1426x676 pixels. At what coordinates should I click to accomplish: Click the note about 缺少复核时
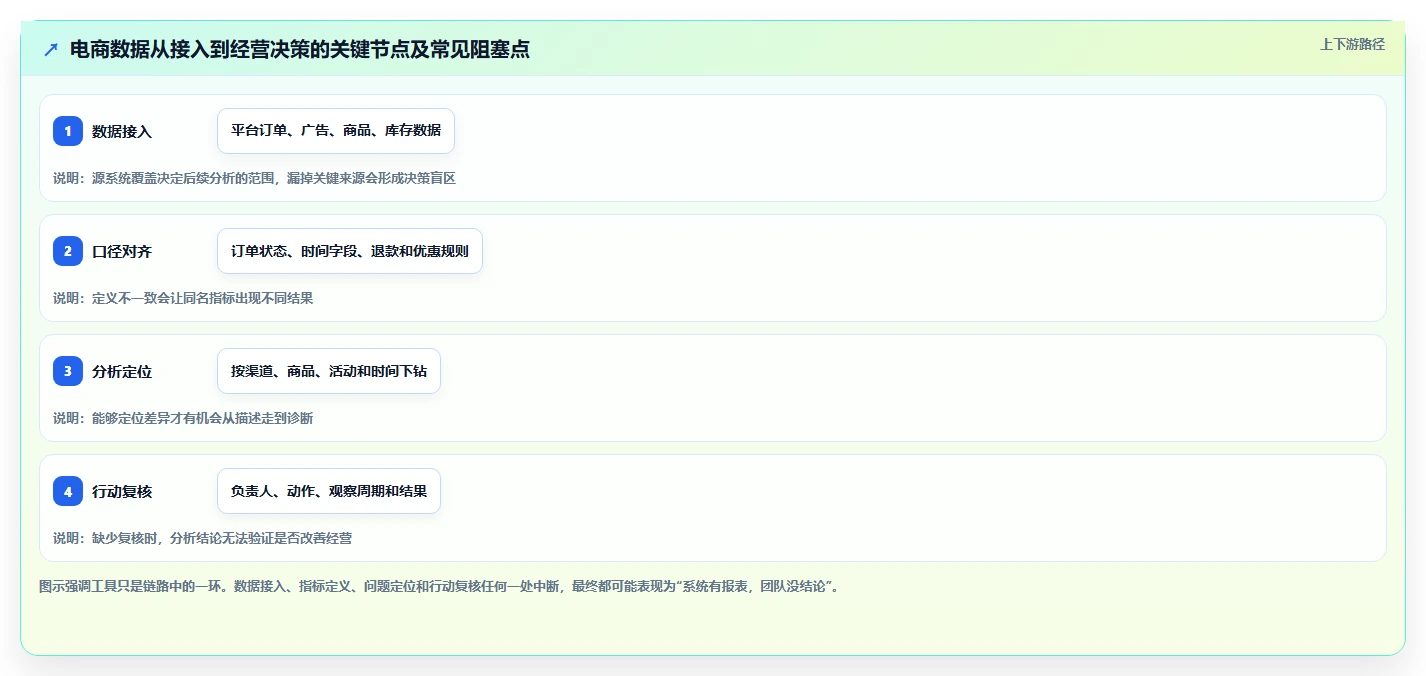coord(202,538)
